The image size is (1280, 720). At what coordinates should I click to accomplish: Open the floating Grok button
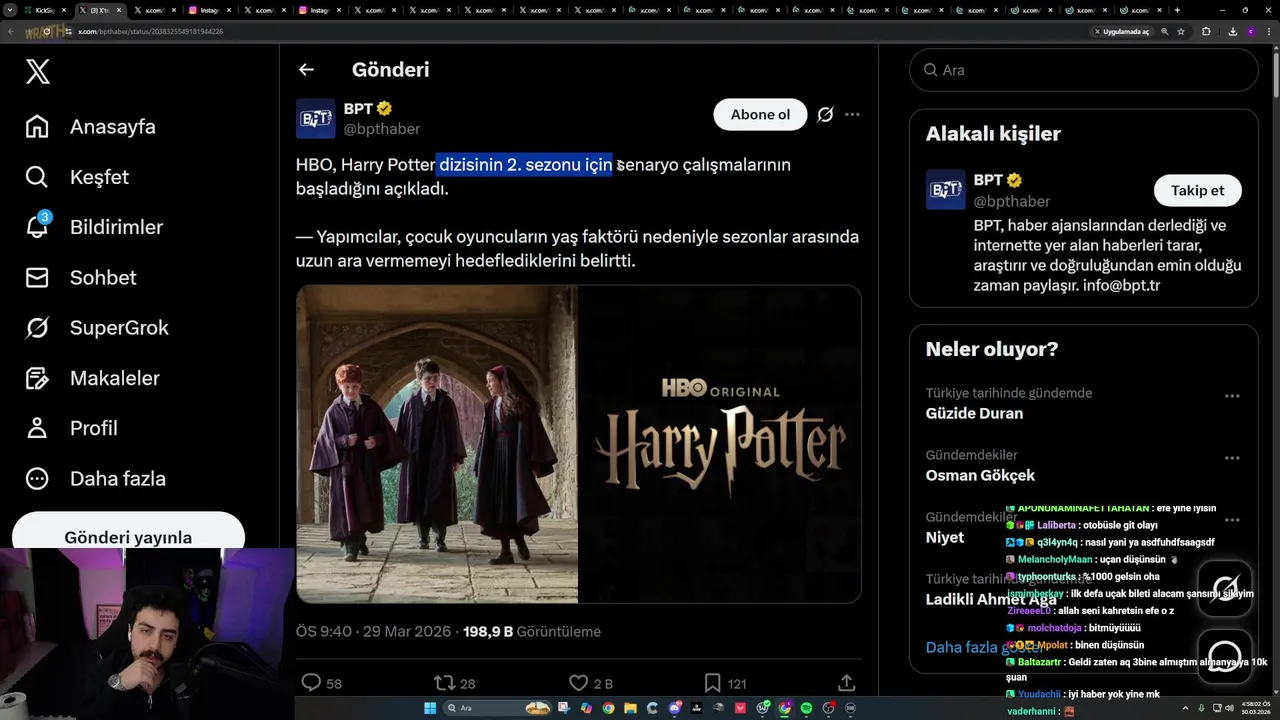[x=1225, y=588]
